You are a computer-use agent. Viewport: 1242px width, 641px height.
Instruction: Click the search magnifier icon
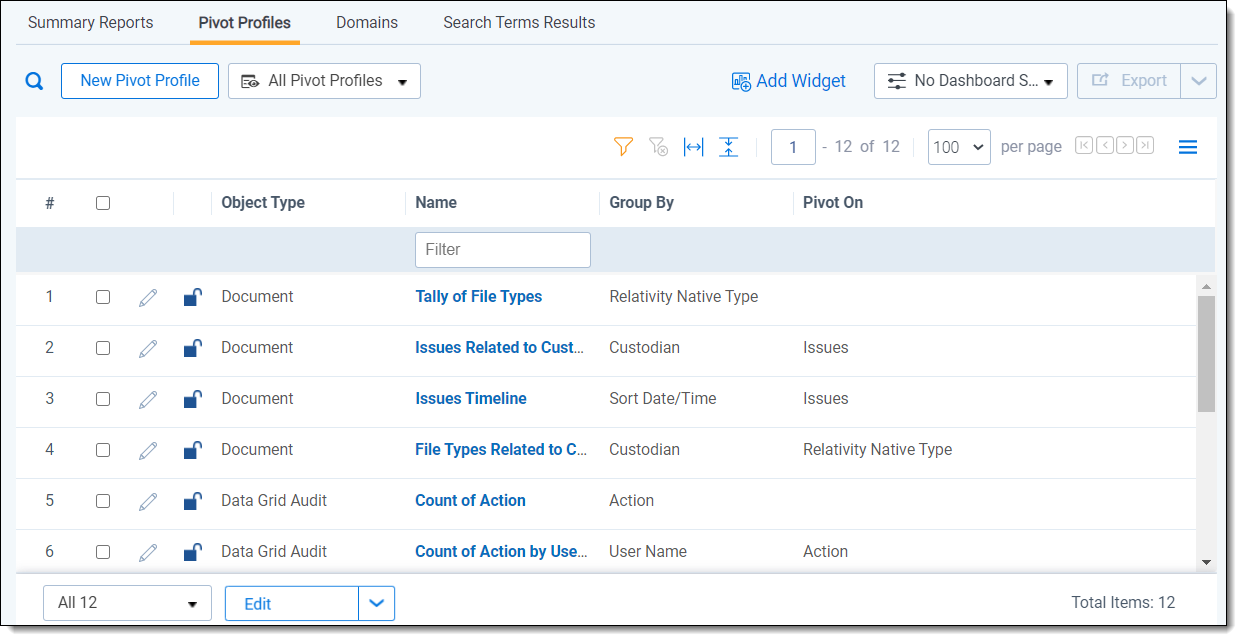click(x=35, y=82)
